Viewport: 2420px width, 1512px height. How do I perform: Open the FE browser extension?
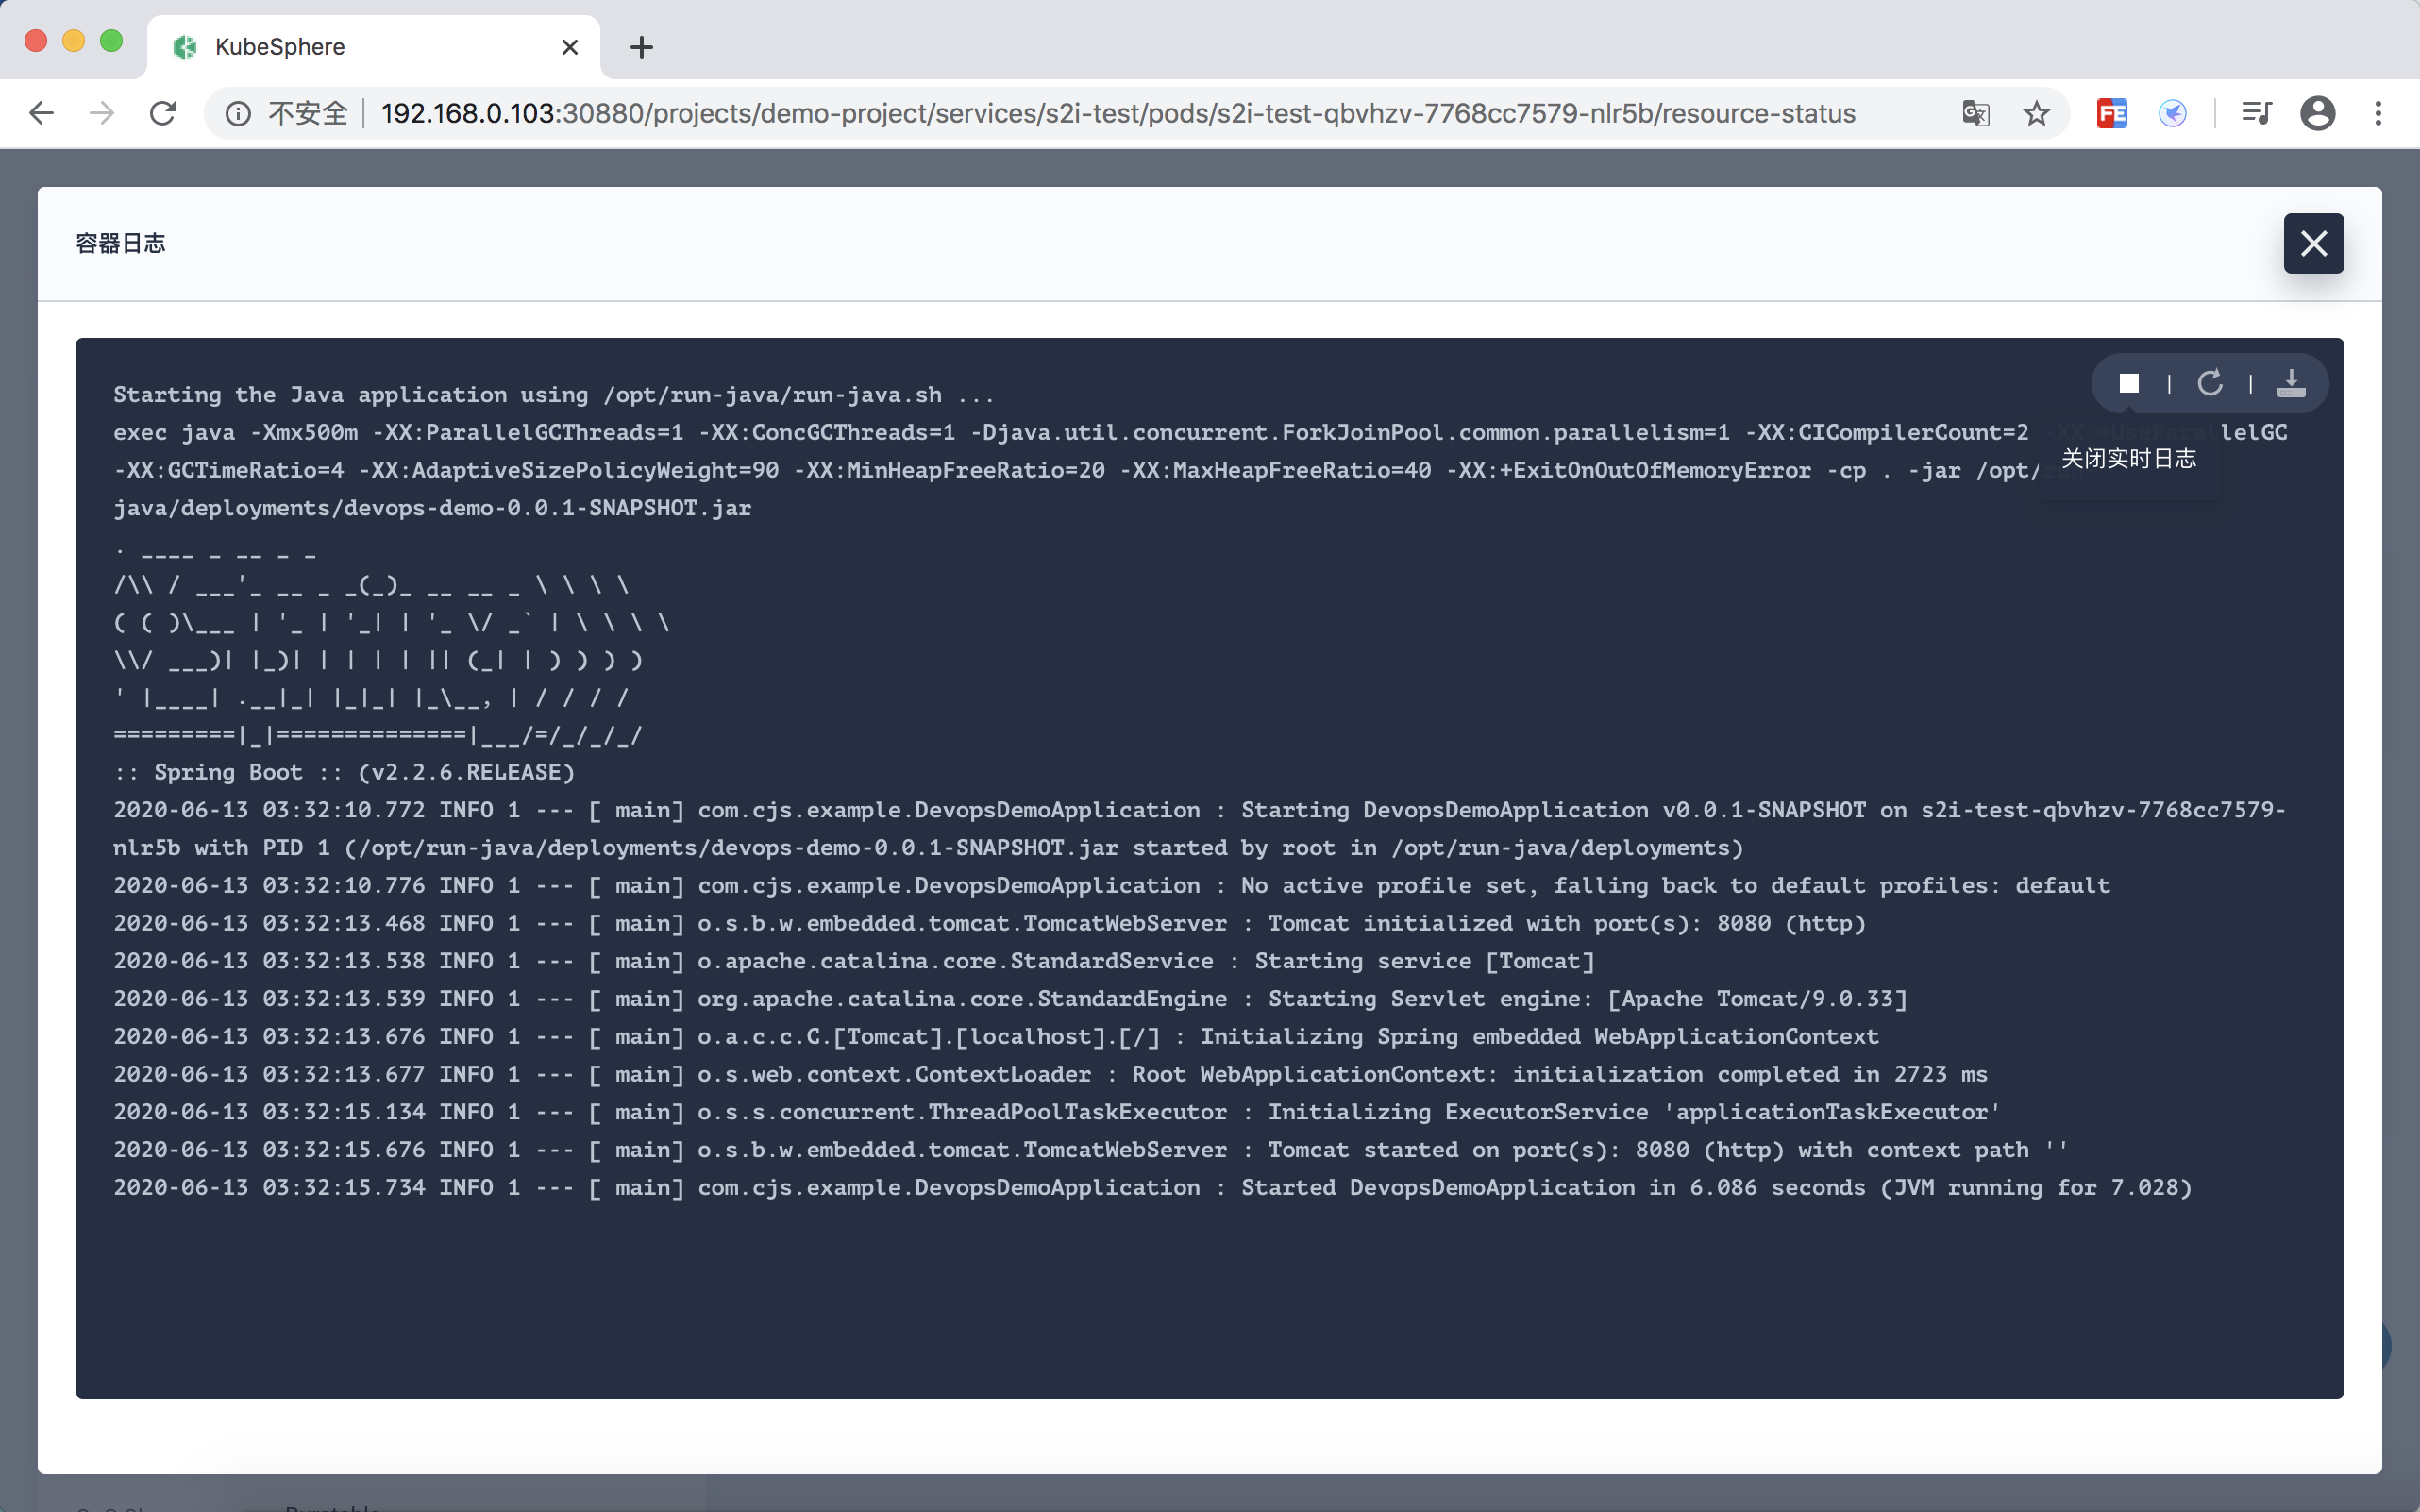tap(2111, 113)
